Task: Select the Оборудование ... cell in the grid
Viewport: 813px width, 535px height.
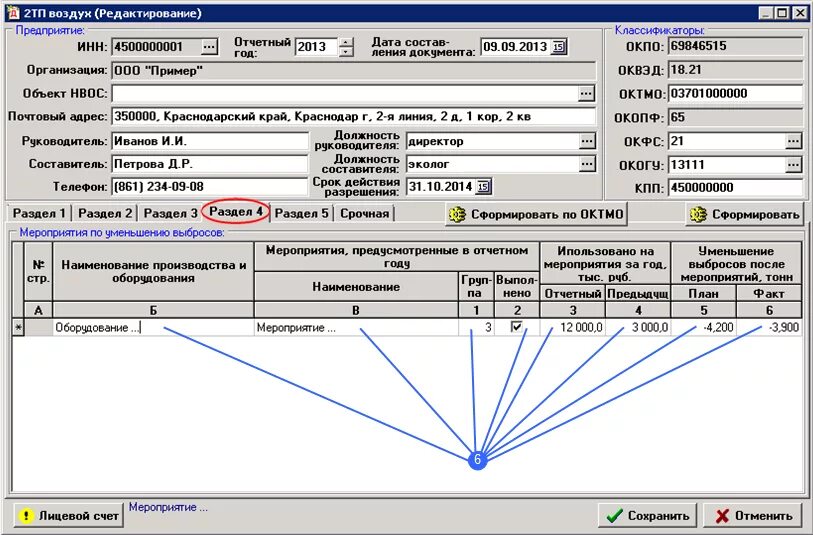Action: point(153,327)
